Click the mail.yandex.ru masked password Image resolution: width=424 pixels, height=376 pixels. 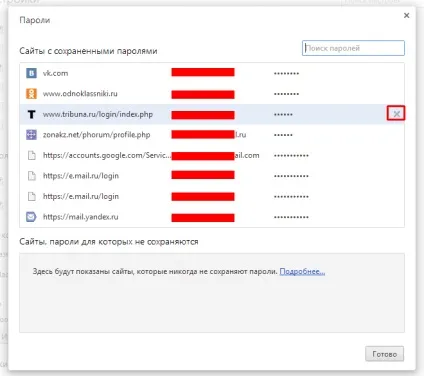(x=291, y=217)
